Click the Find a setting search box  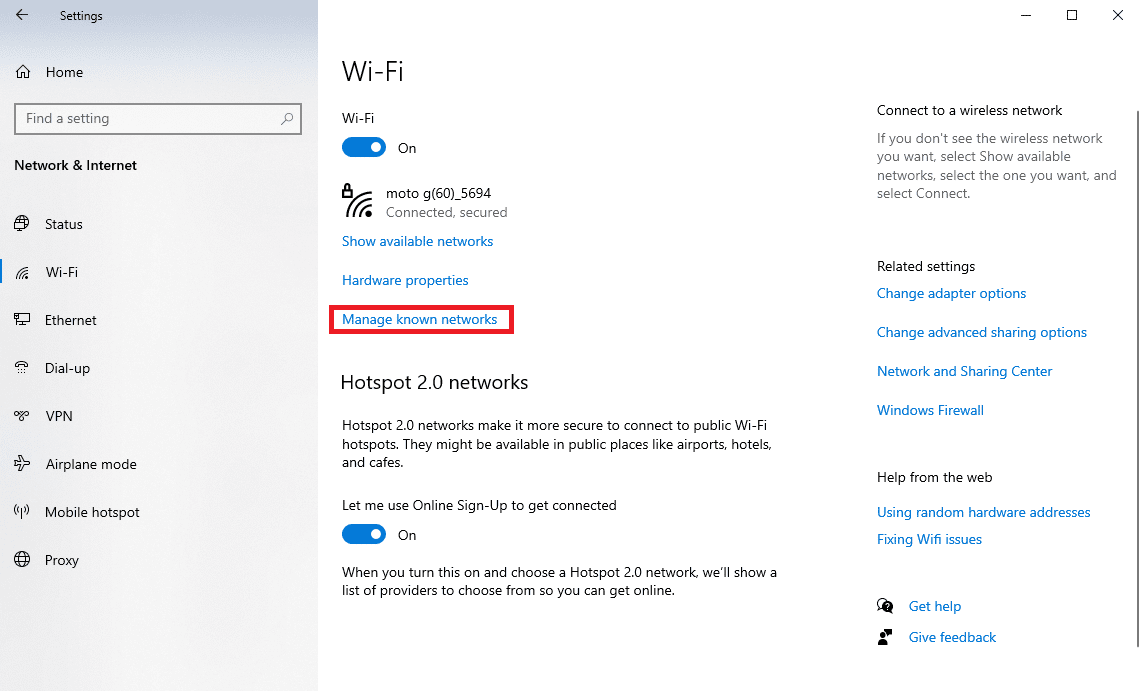[x=158, y=119]
